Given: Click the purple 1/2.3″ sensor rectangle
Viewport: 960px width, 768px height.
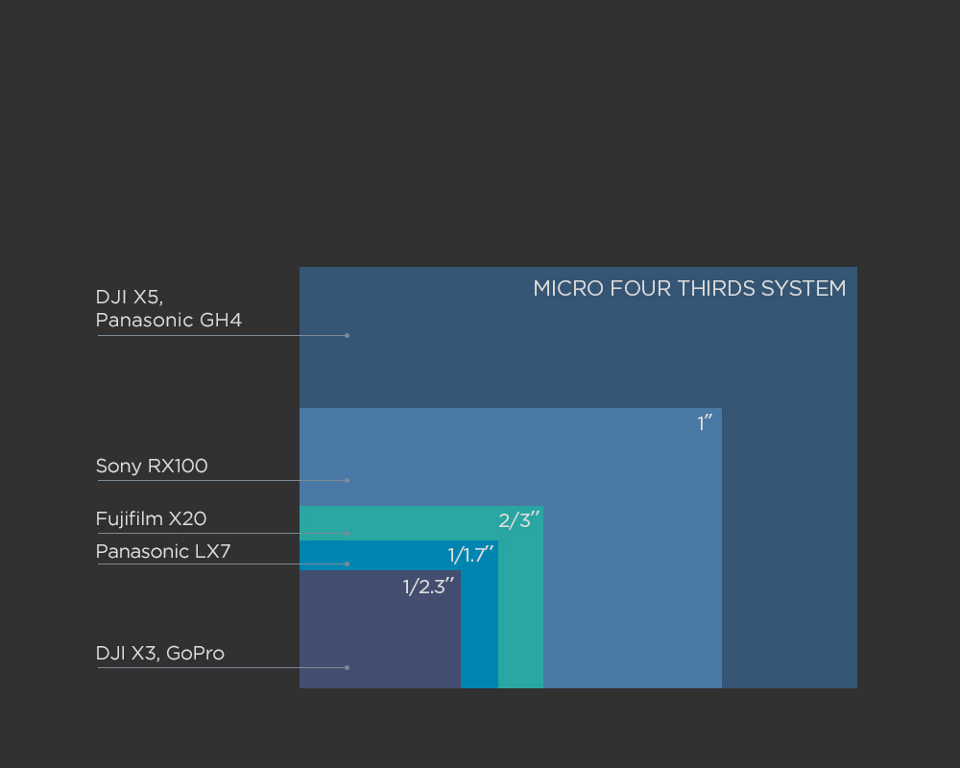Looking at the screenshot, I should [380, 631].
